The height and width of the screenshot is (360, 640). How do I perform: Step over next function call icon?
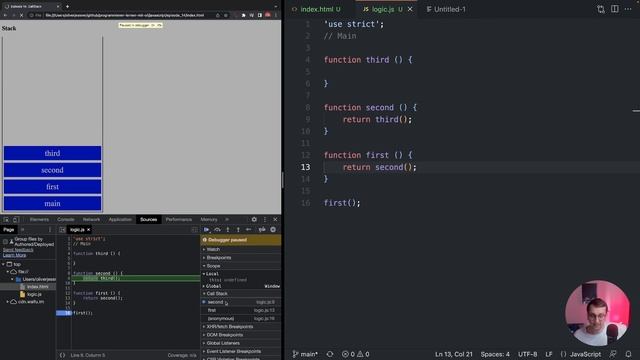pos(217,230)
